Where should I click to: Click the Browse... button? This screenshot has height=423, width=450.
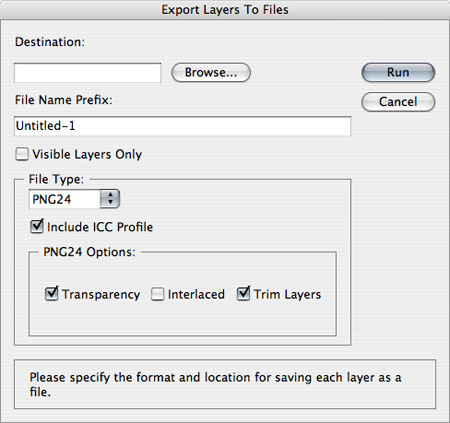point(211,72)
